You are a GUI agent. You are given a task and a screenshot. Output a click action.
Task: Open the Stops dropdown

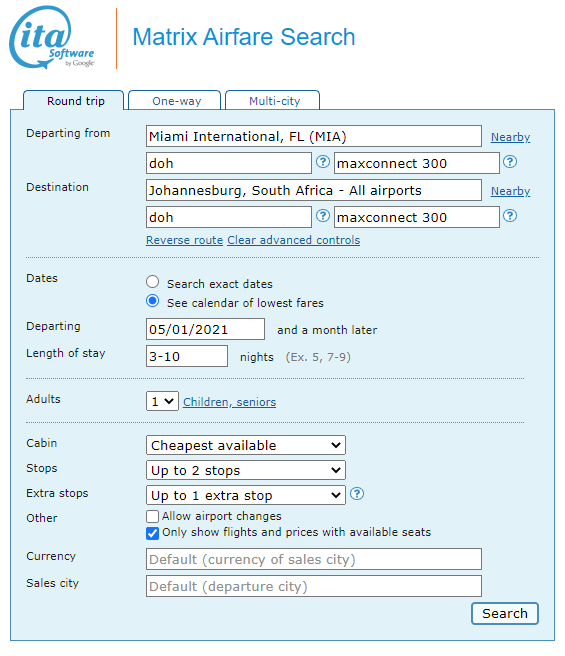click(x=246, y=470)
